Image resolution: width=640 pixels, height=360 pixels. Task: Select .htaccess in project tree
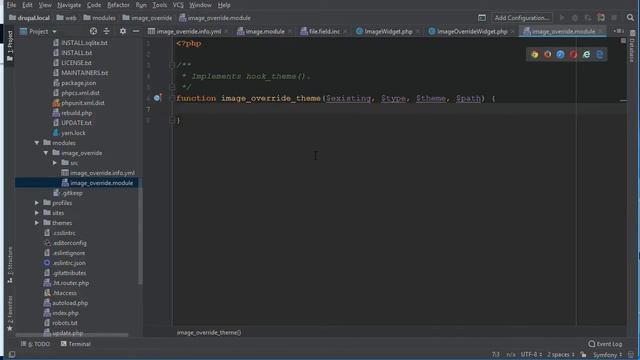point(64,293)
